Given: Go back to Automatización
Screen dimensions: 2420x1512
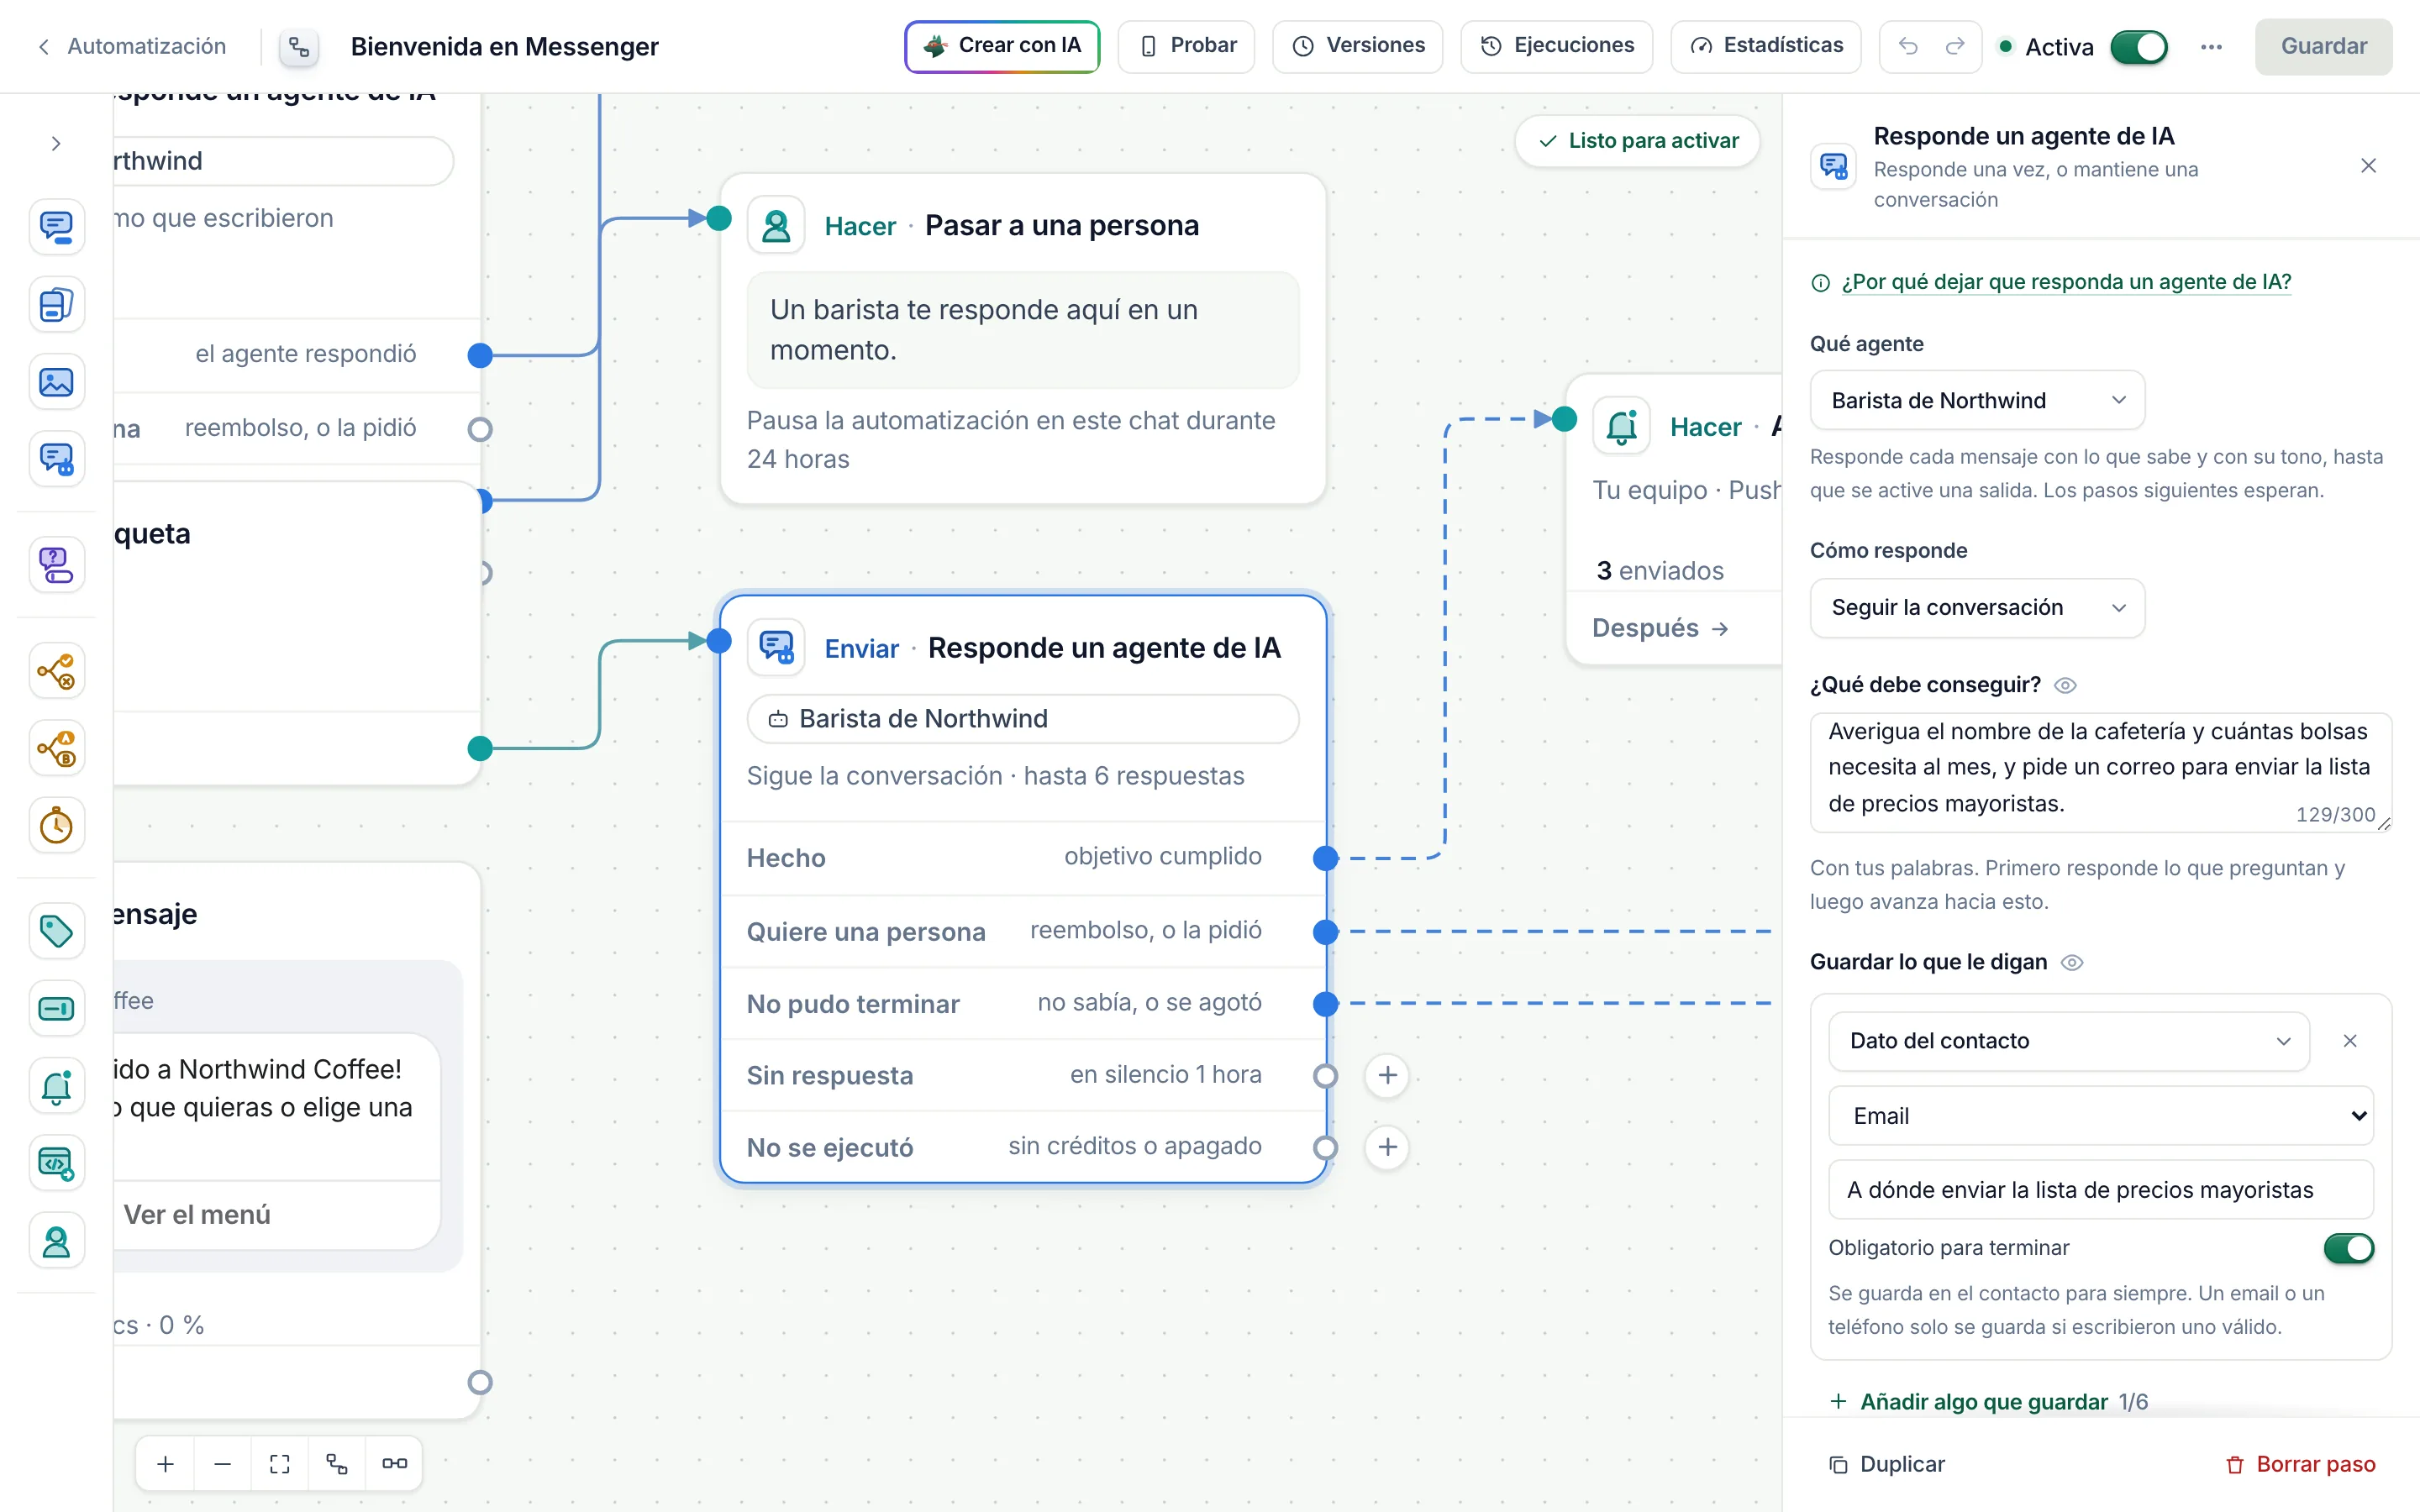Looking at the screenshot, I should tap(132, 46).
